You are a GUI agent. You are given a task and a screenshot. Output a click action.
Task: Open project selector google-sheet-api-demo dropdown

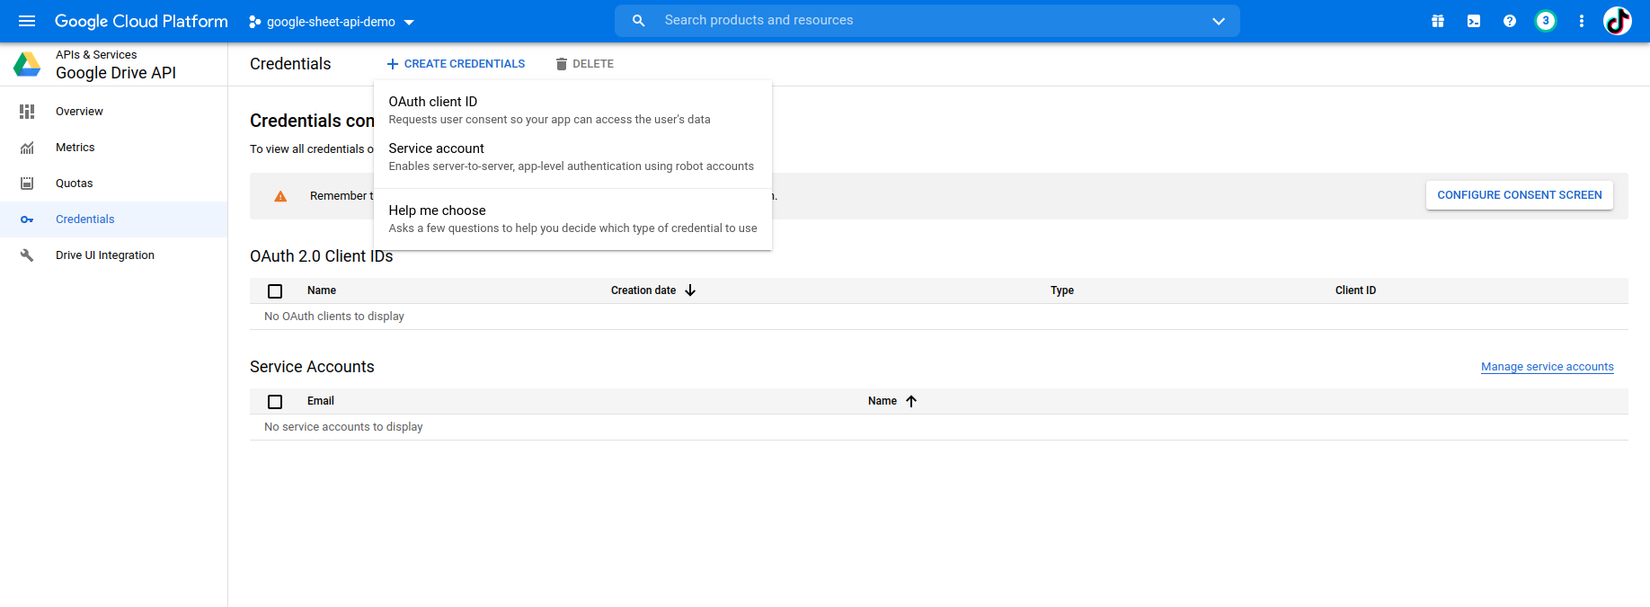(x=332, y=22)
